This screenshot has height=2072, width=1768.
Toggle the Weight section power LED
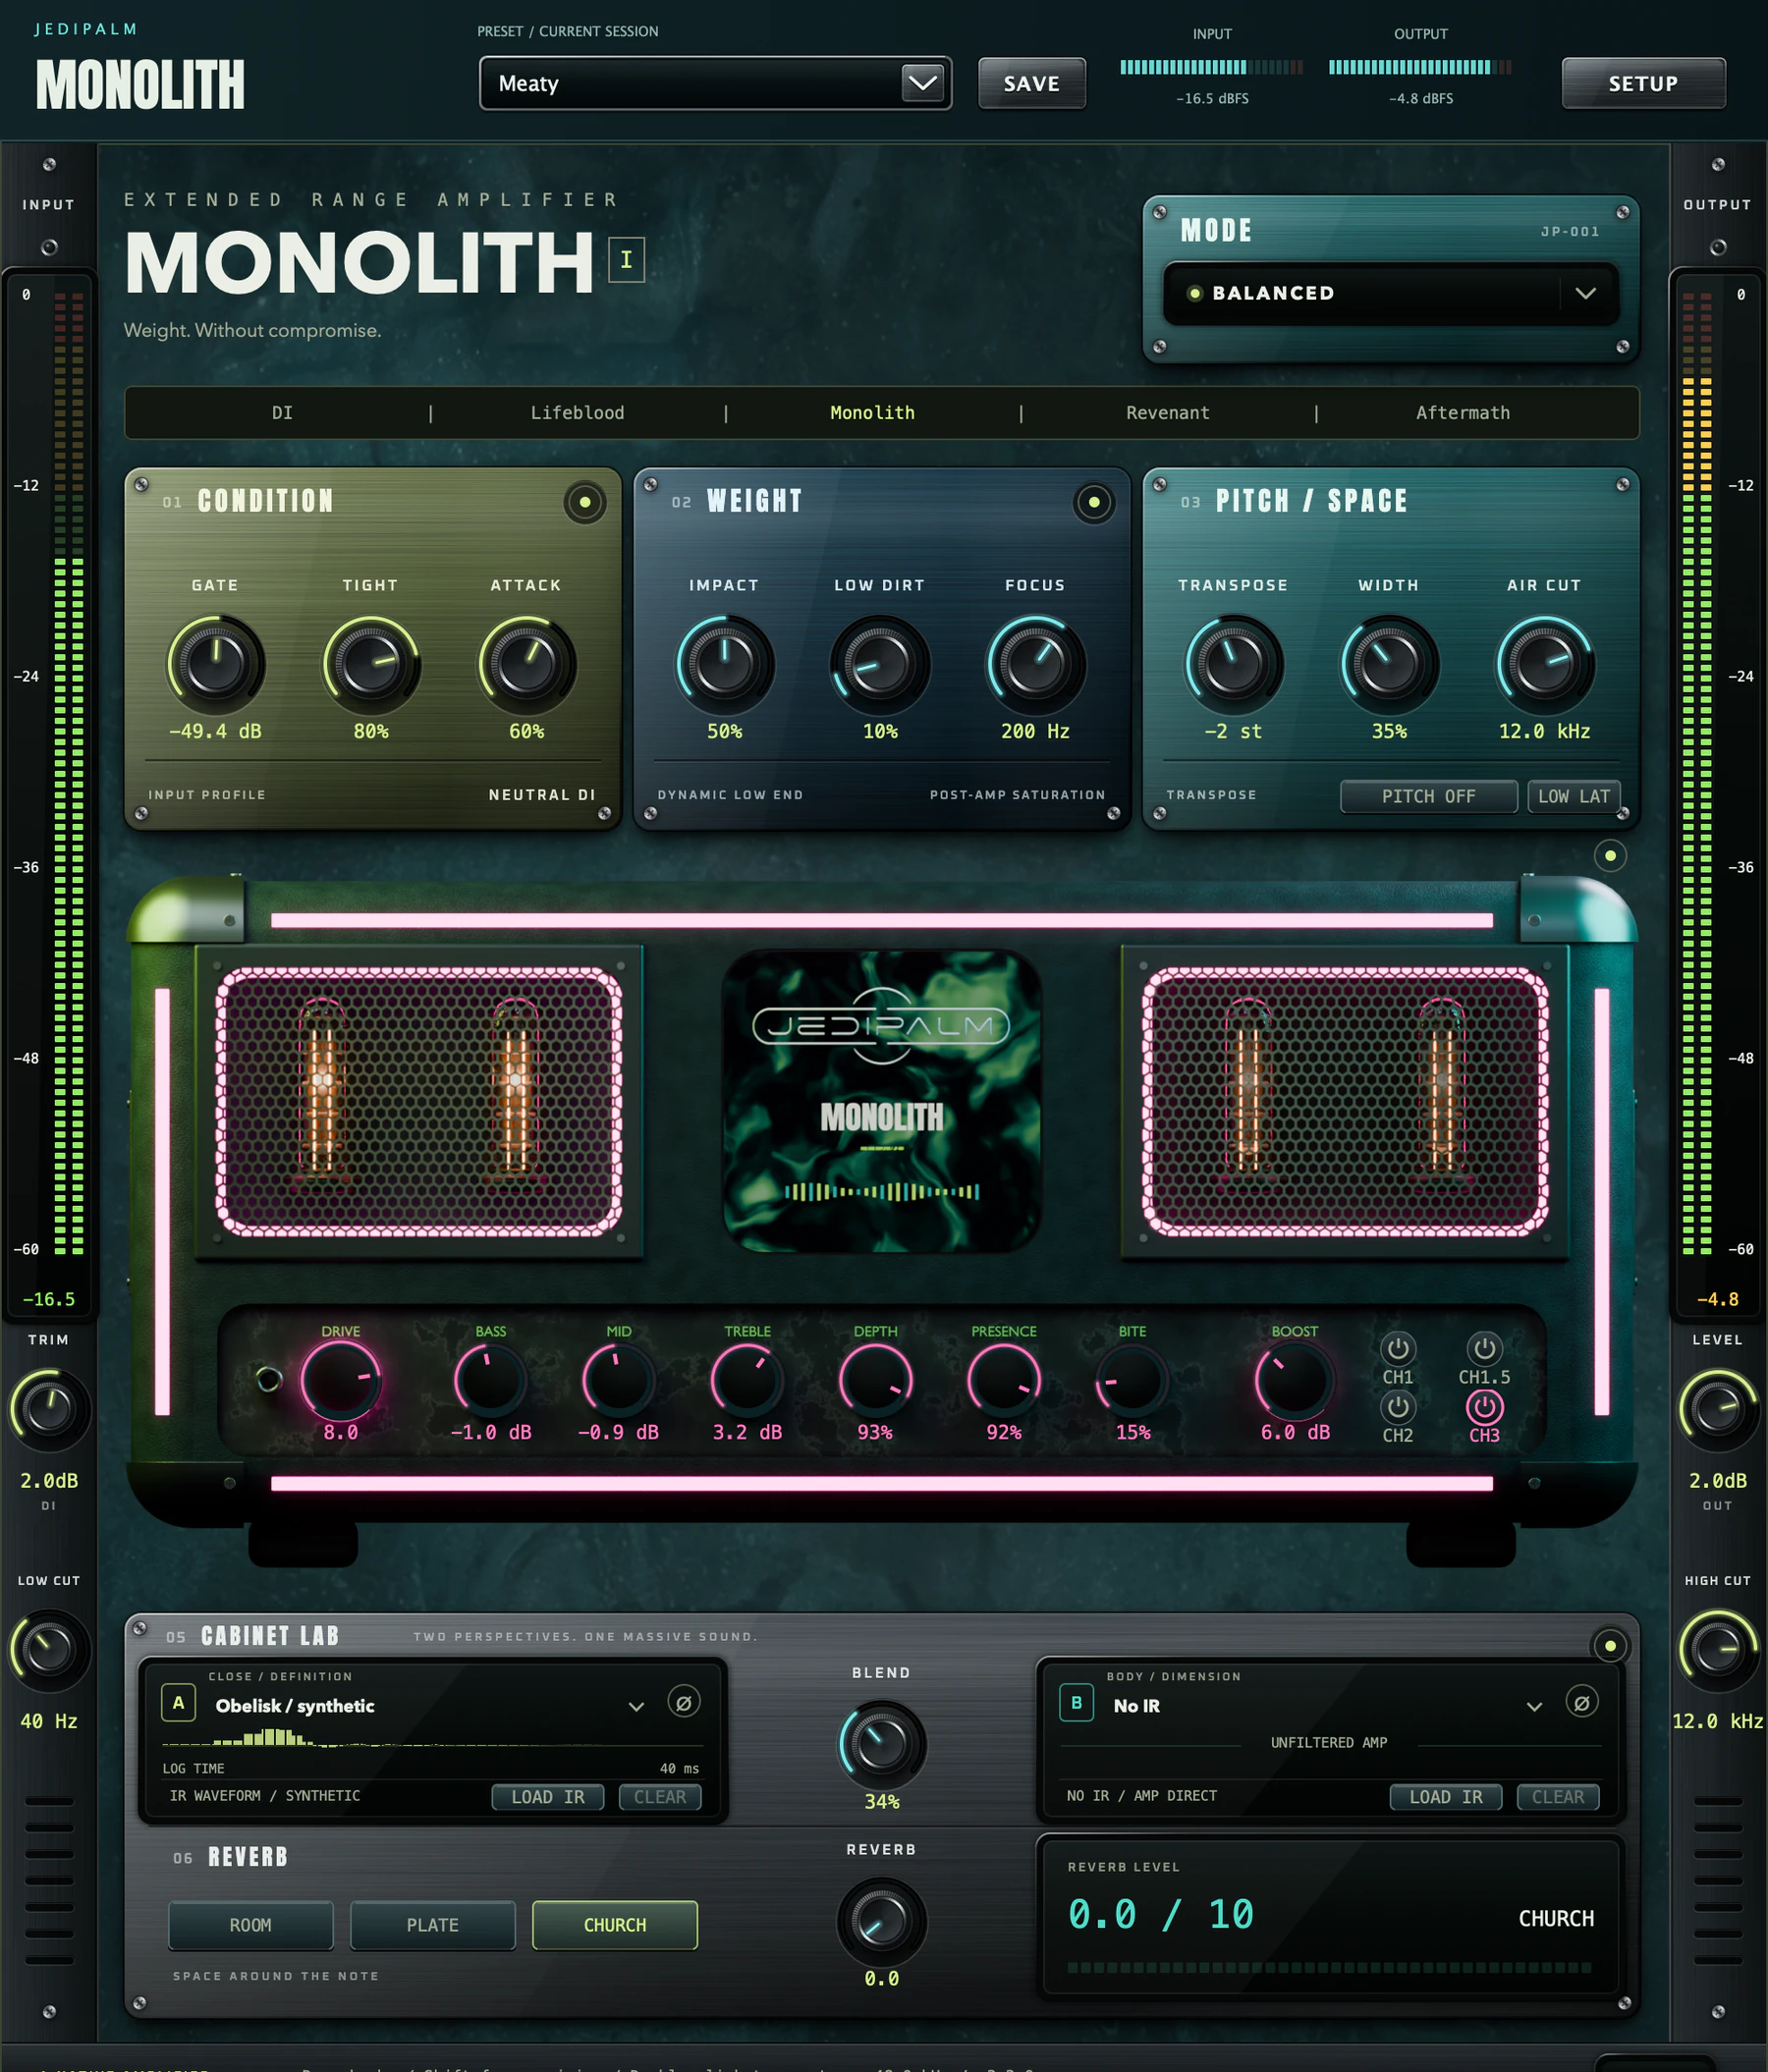(1094, 502)
